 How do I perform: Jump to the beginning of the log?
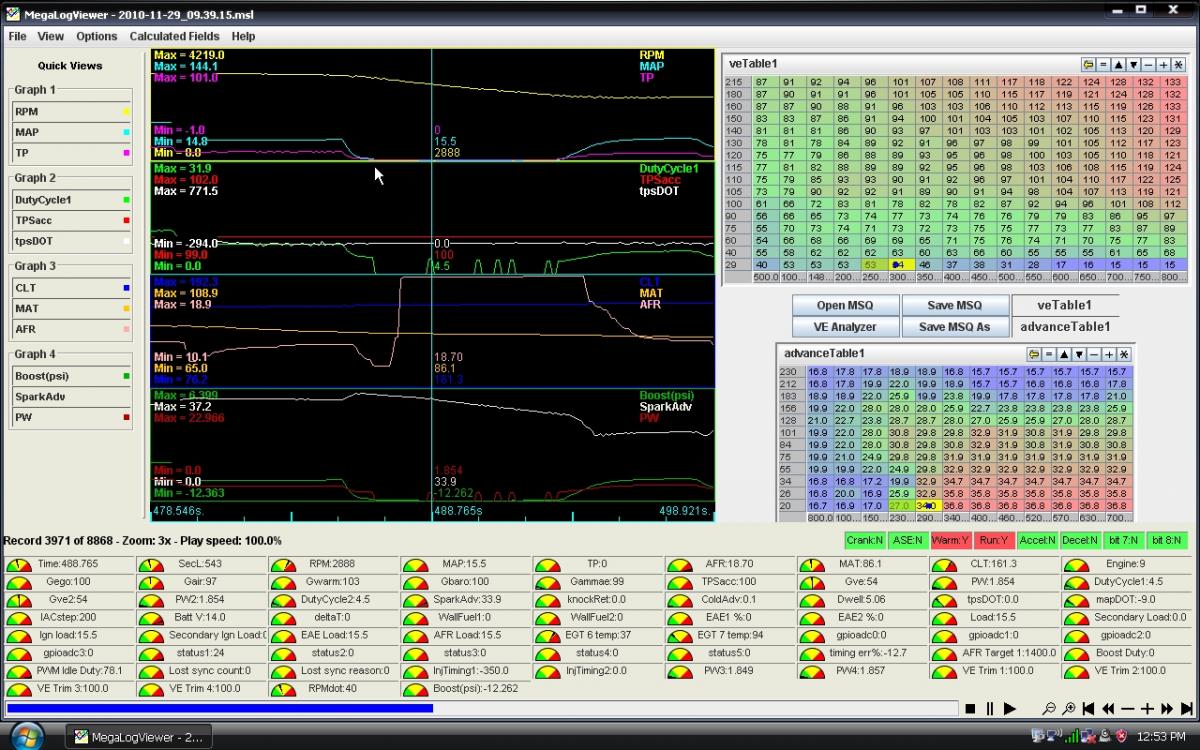[x=1089, y=708]
